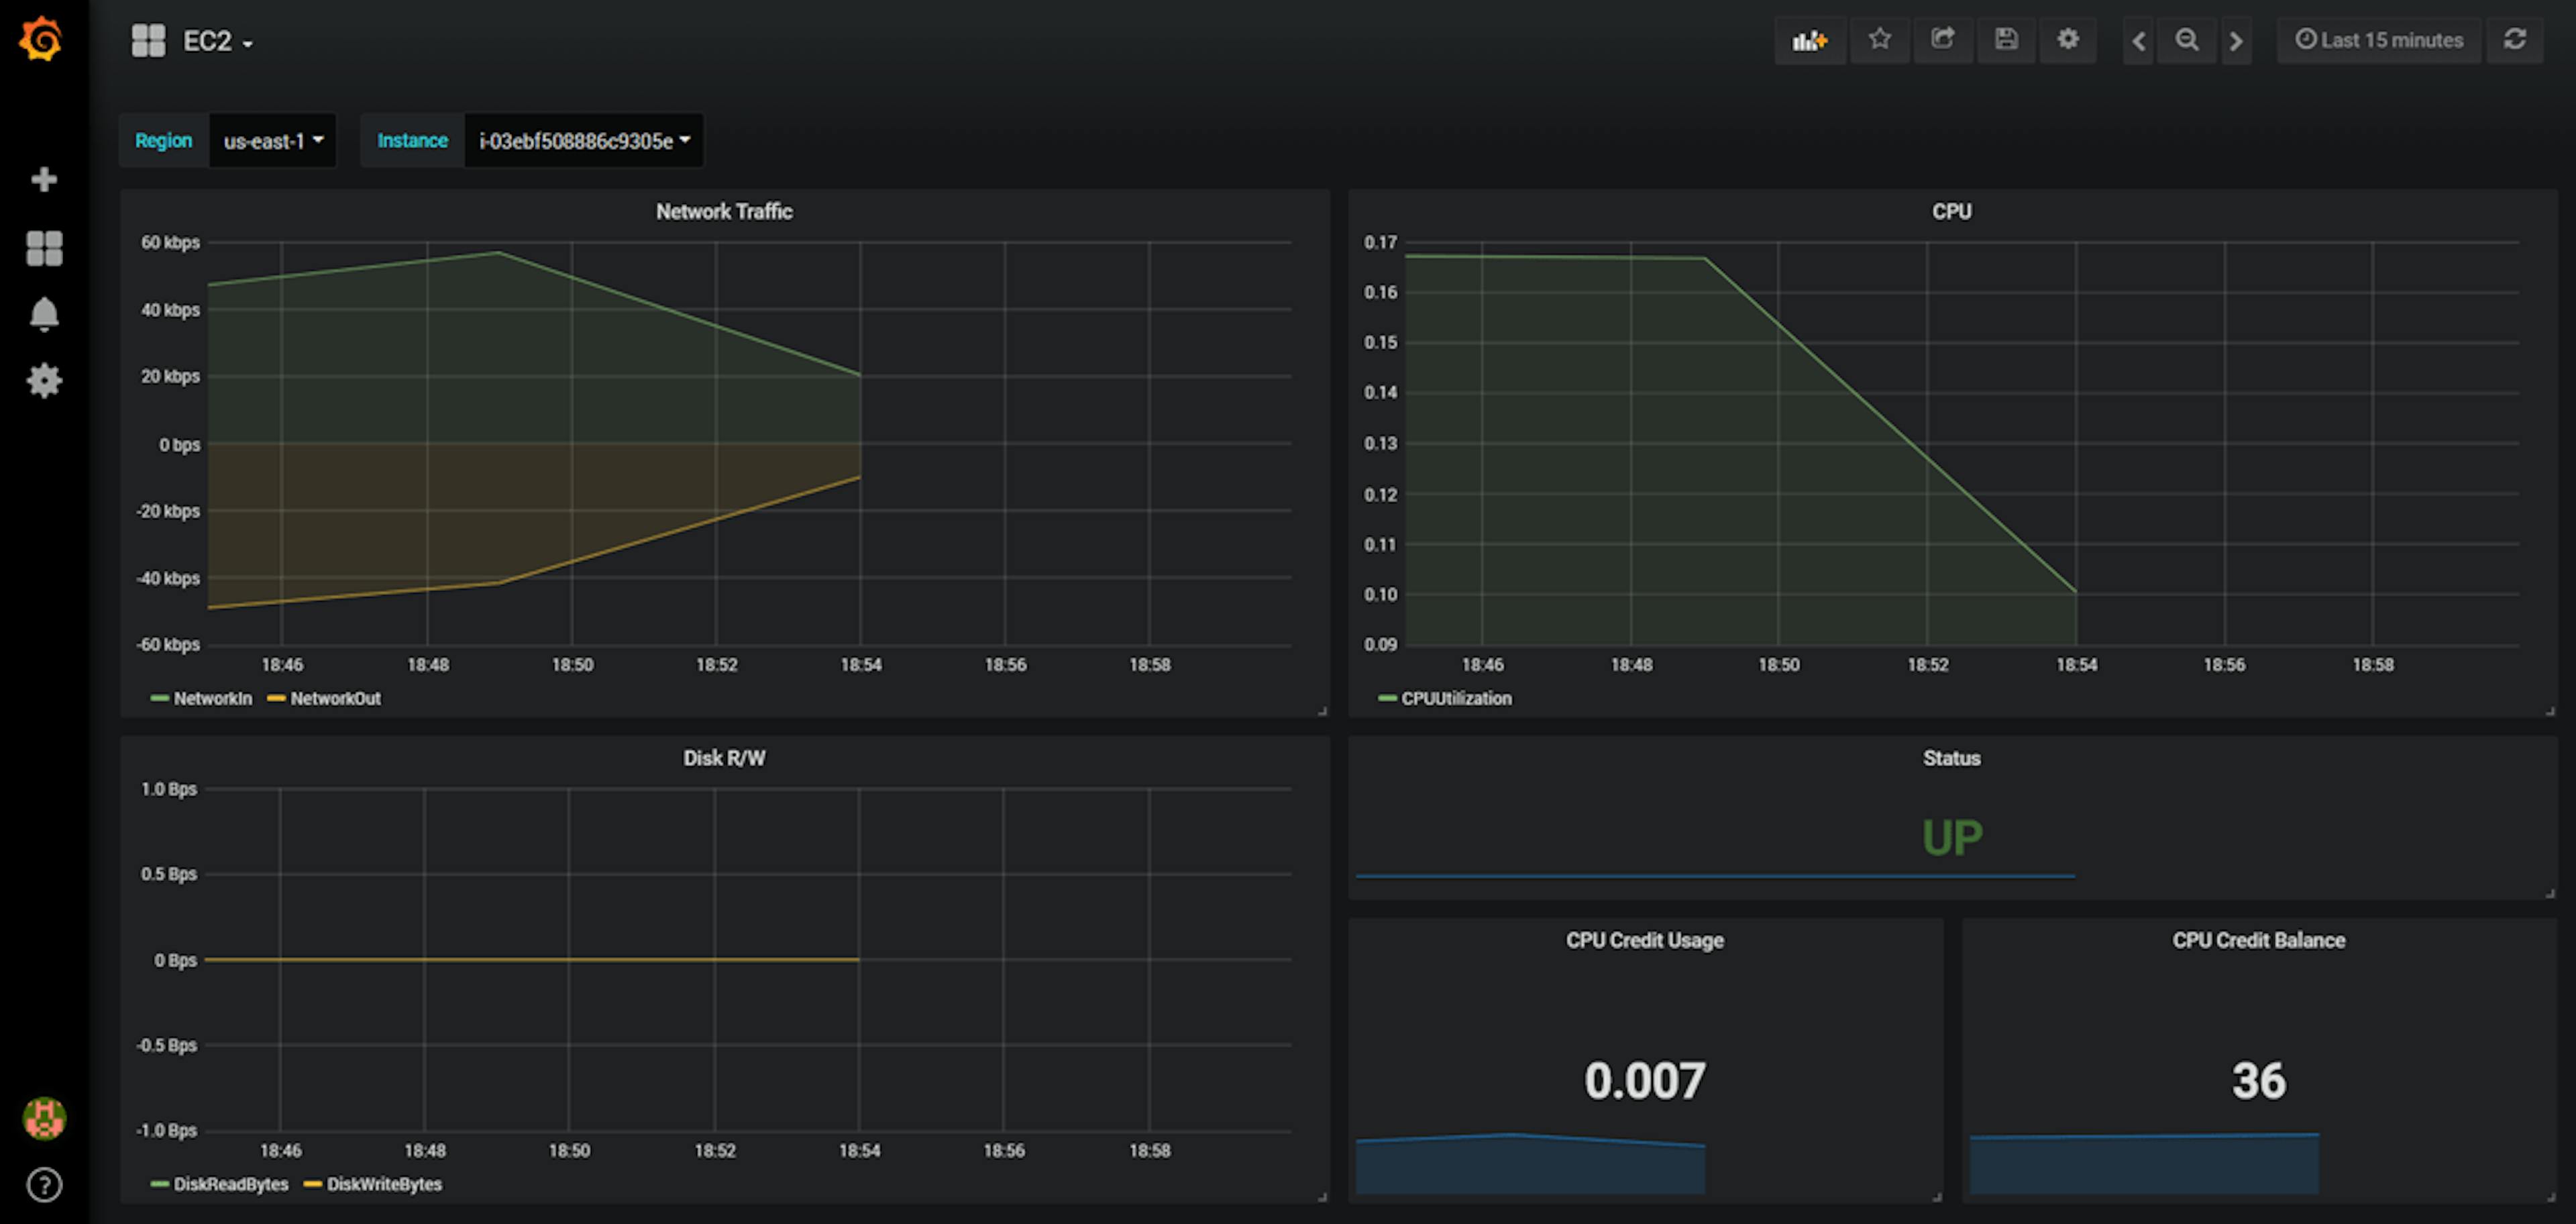Click the NetworkOut yellow color swatch
Screen dimensions: 2576x1224
pyautogui.click(x=277, y=698)
